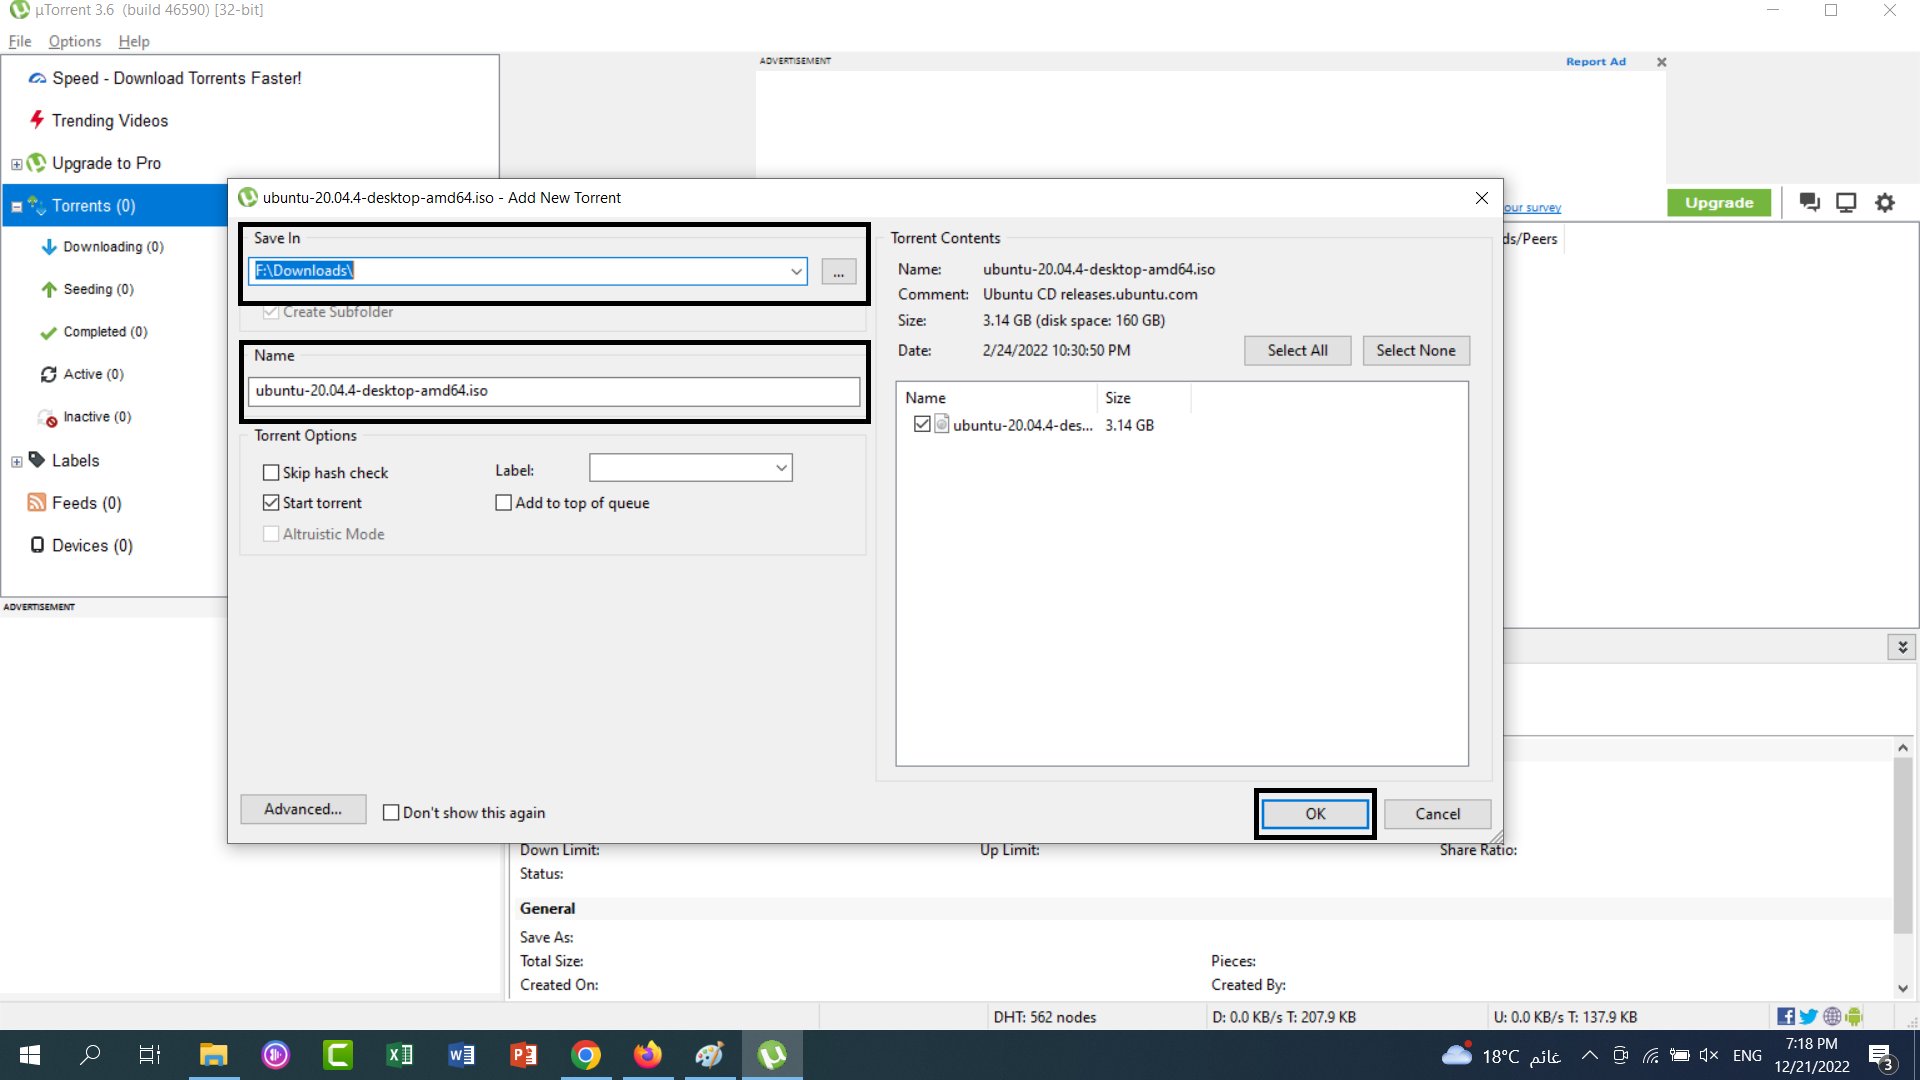This screenshot has height=1080, width=1920.
Task: Open the Help menu
Action: click(134, 41)
